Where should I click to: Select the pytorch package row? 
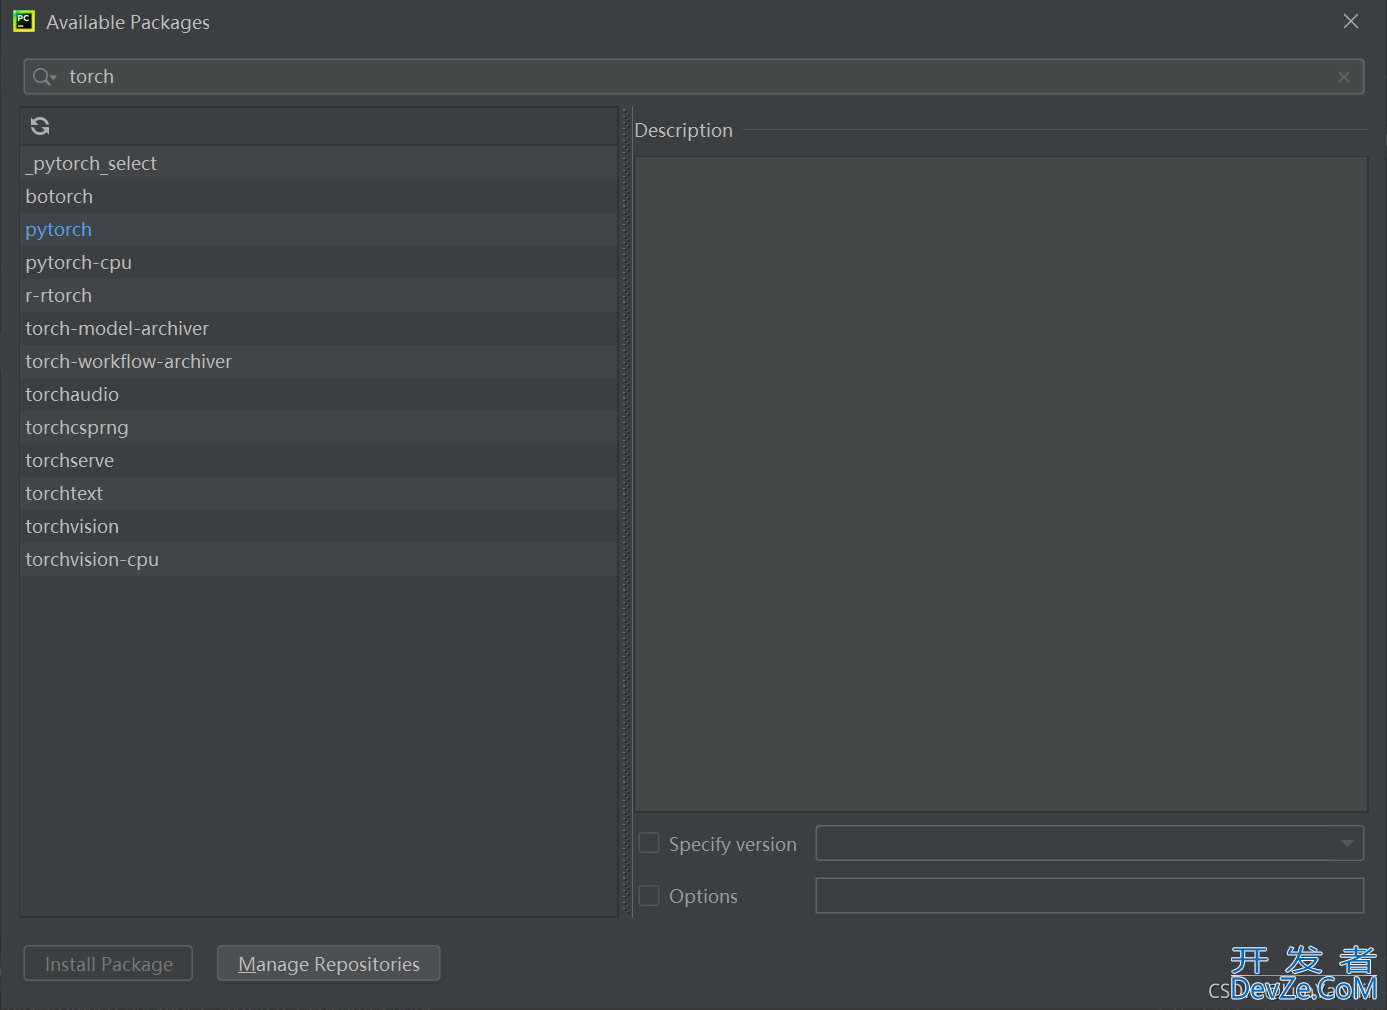(x=318, y=229)
